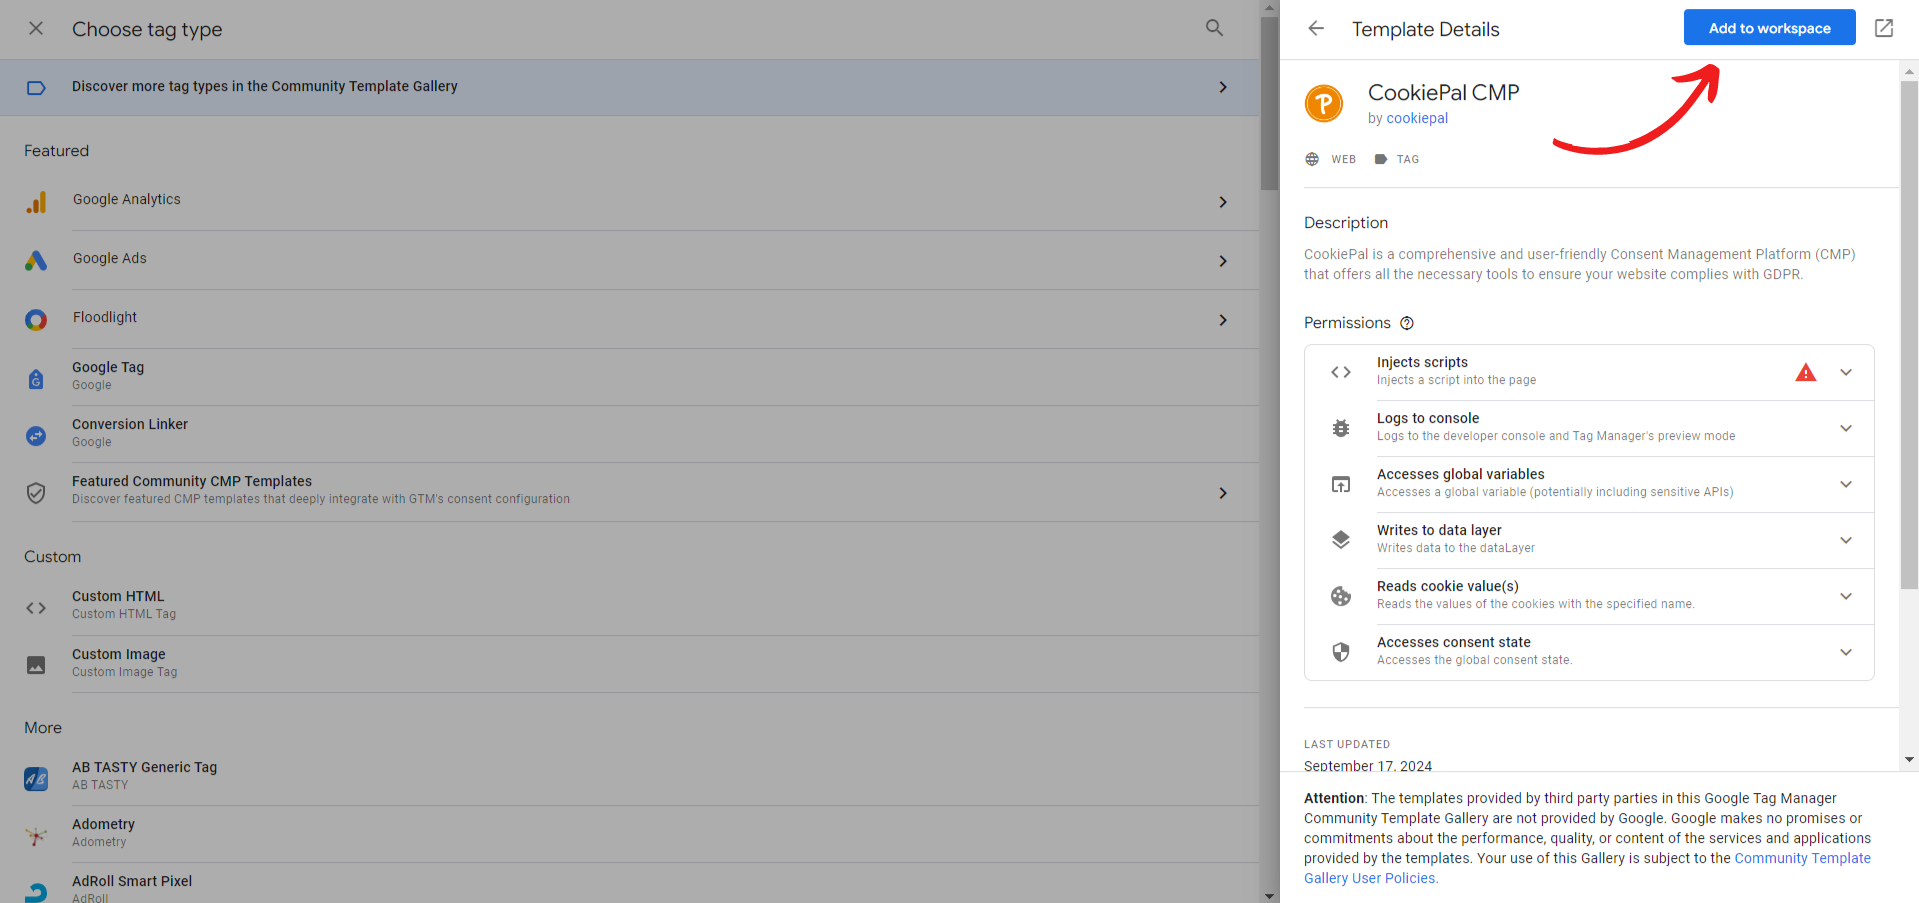
Task: Open the Permissions help icon
Action: pyautogui.click(x=1407, y=323)
